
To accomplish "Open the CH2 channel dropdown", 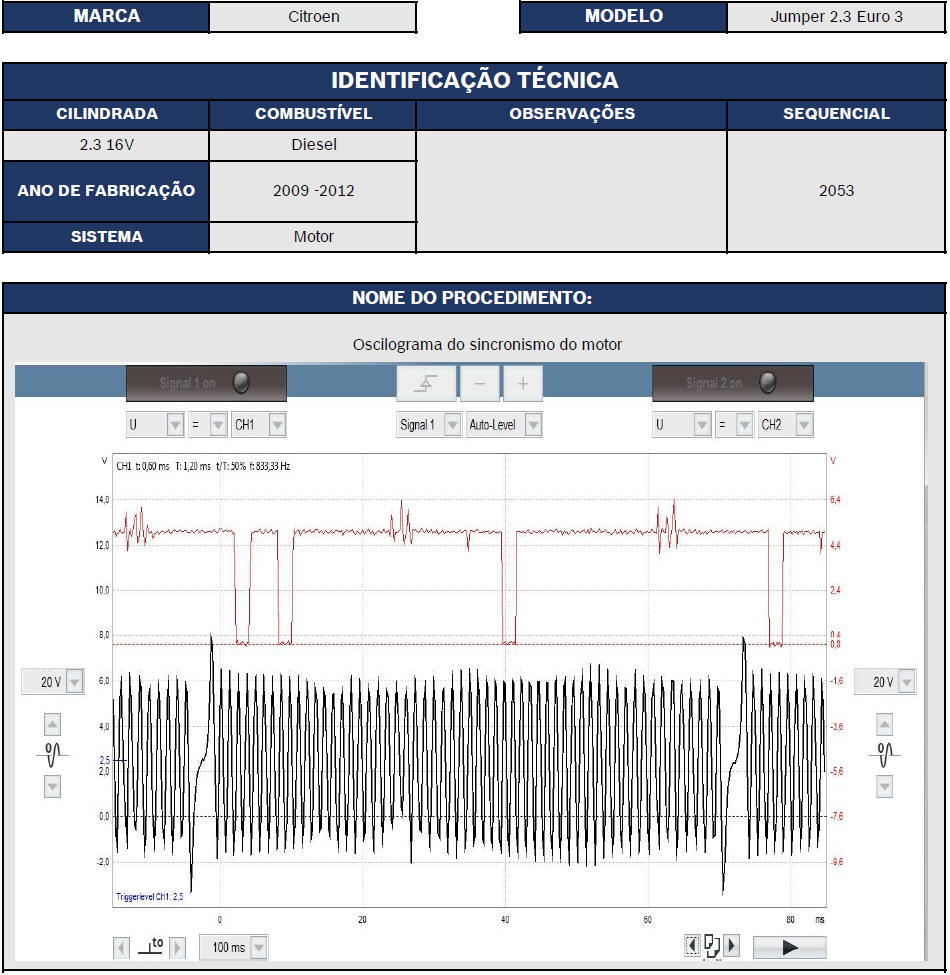I will 803,425.
